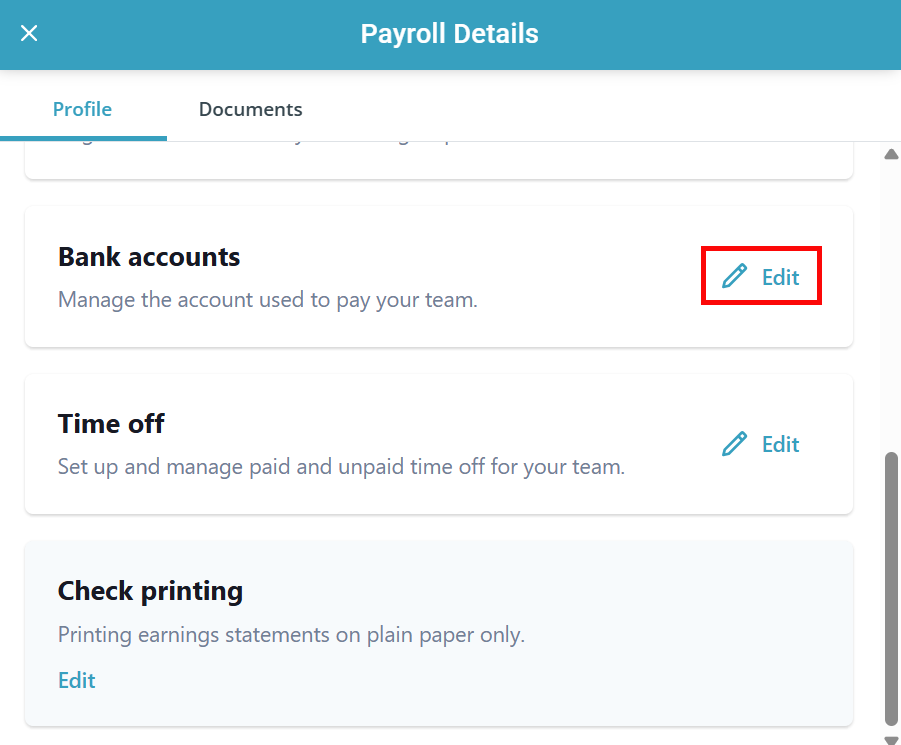Select the Bank accounts heading
Screen dimensions: 901x745
[x=149, y=257]
